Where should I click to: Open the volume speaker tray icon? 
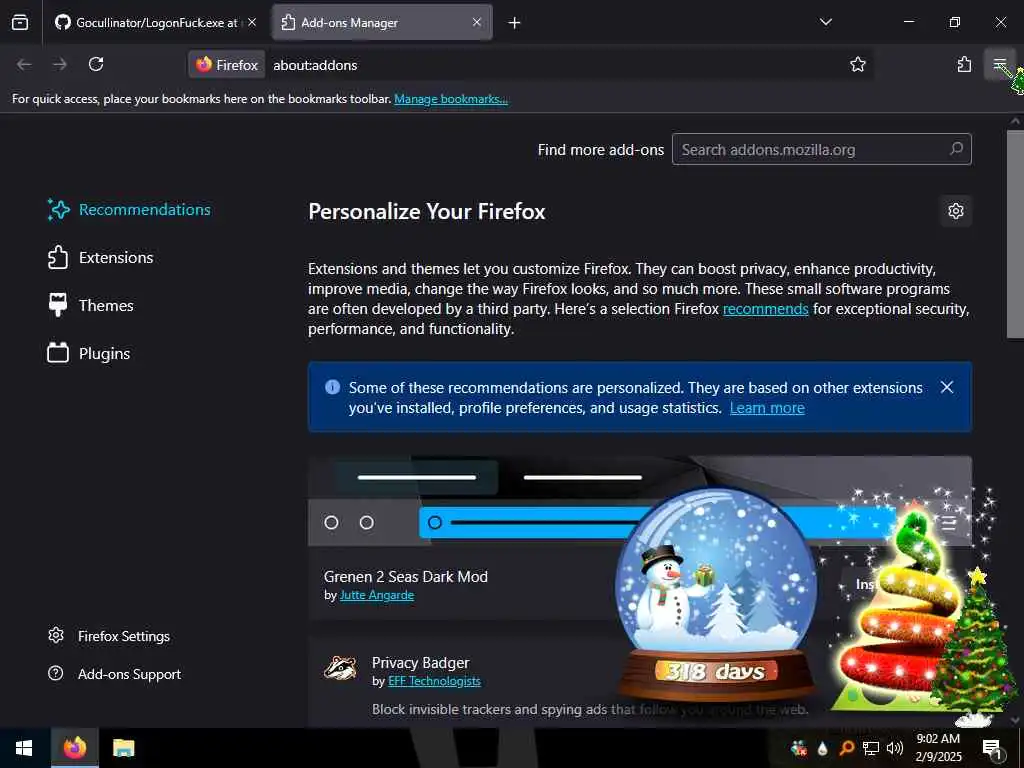(895, 748)
